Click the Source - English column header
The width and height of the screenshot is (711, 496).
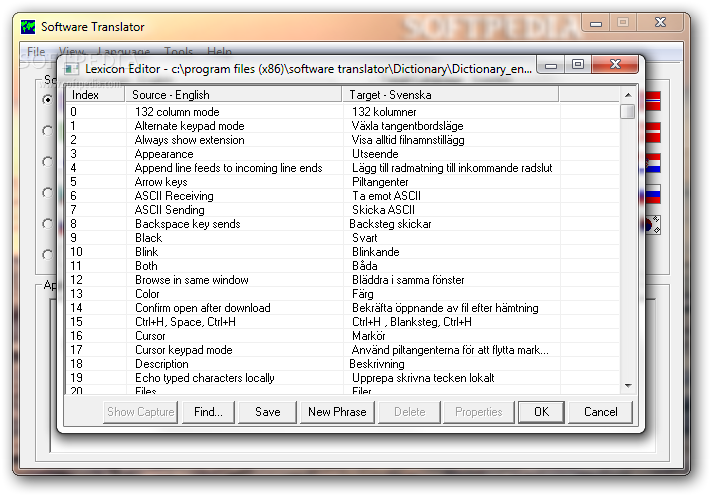[x=233, y=95]
